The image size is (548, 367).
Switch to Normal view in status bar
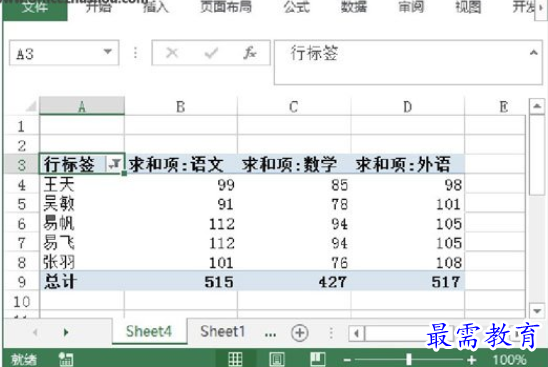pyautogui.click(x=235, y=359)
